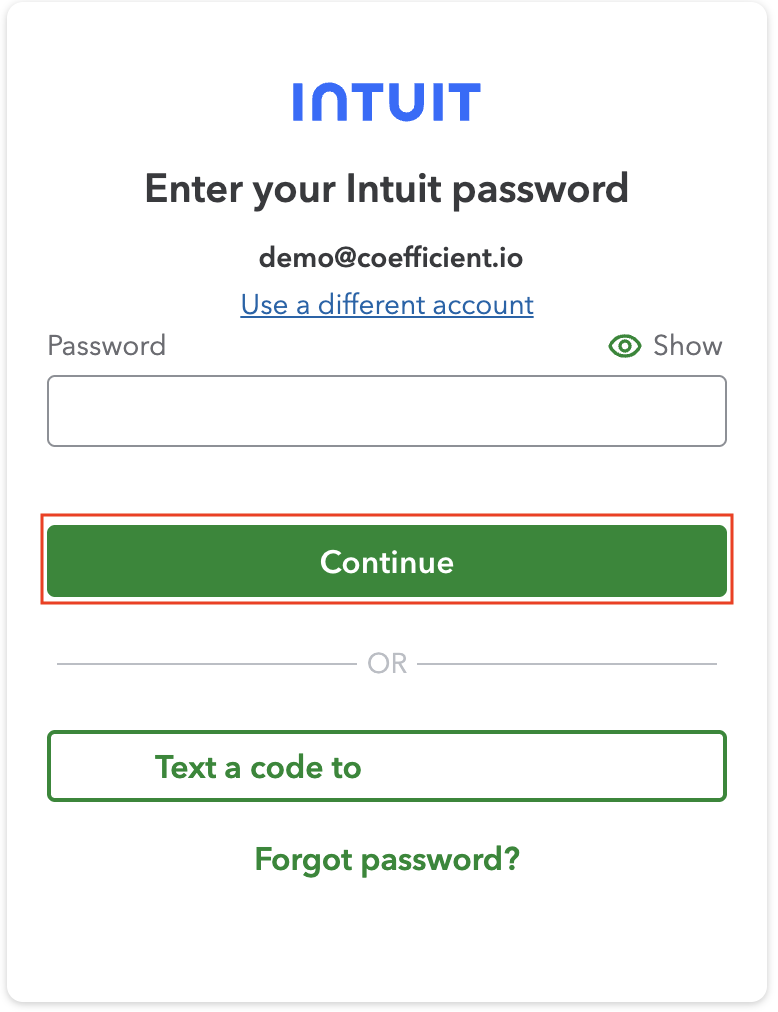This screenshot has width=778, height=1012.
Task: Click the Intuit logo
Action: pyautogui.click(x=387, y=102)
